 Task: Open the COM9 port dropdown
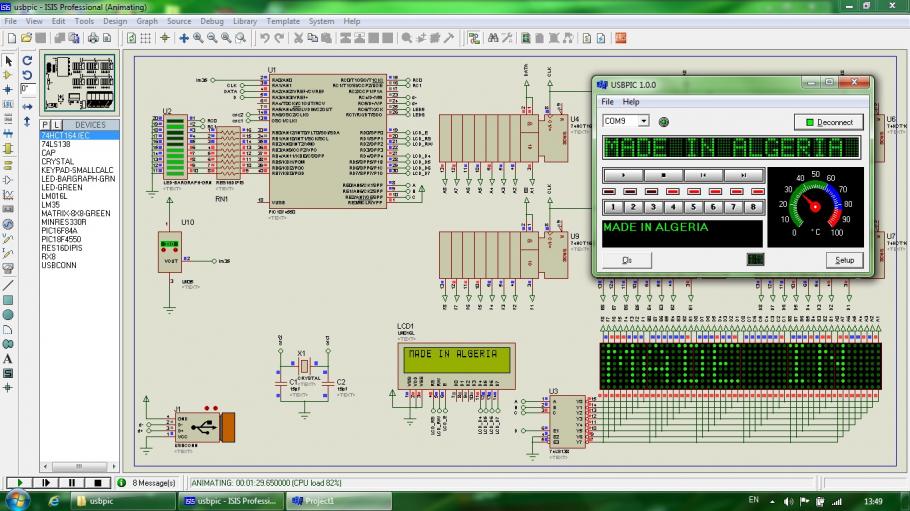point(643,121)
